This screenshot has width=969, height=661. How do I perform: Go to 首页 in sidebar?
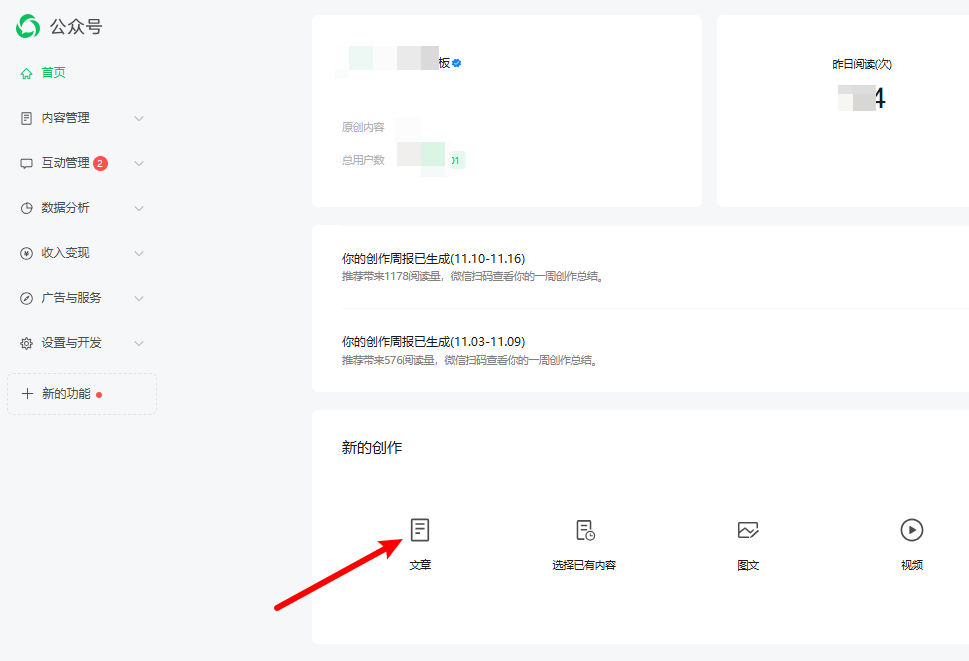tap(53, 73)
